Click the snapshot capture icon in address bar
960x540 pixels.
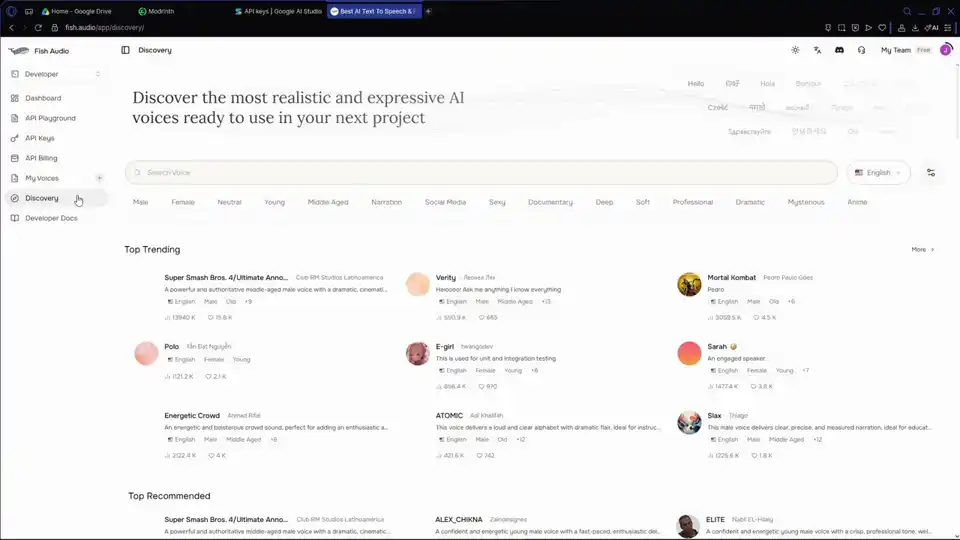842,28
